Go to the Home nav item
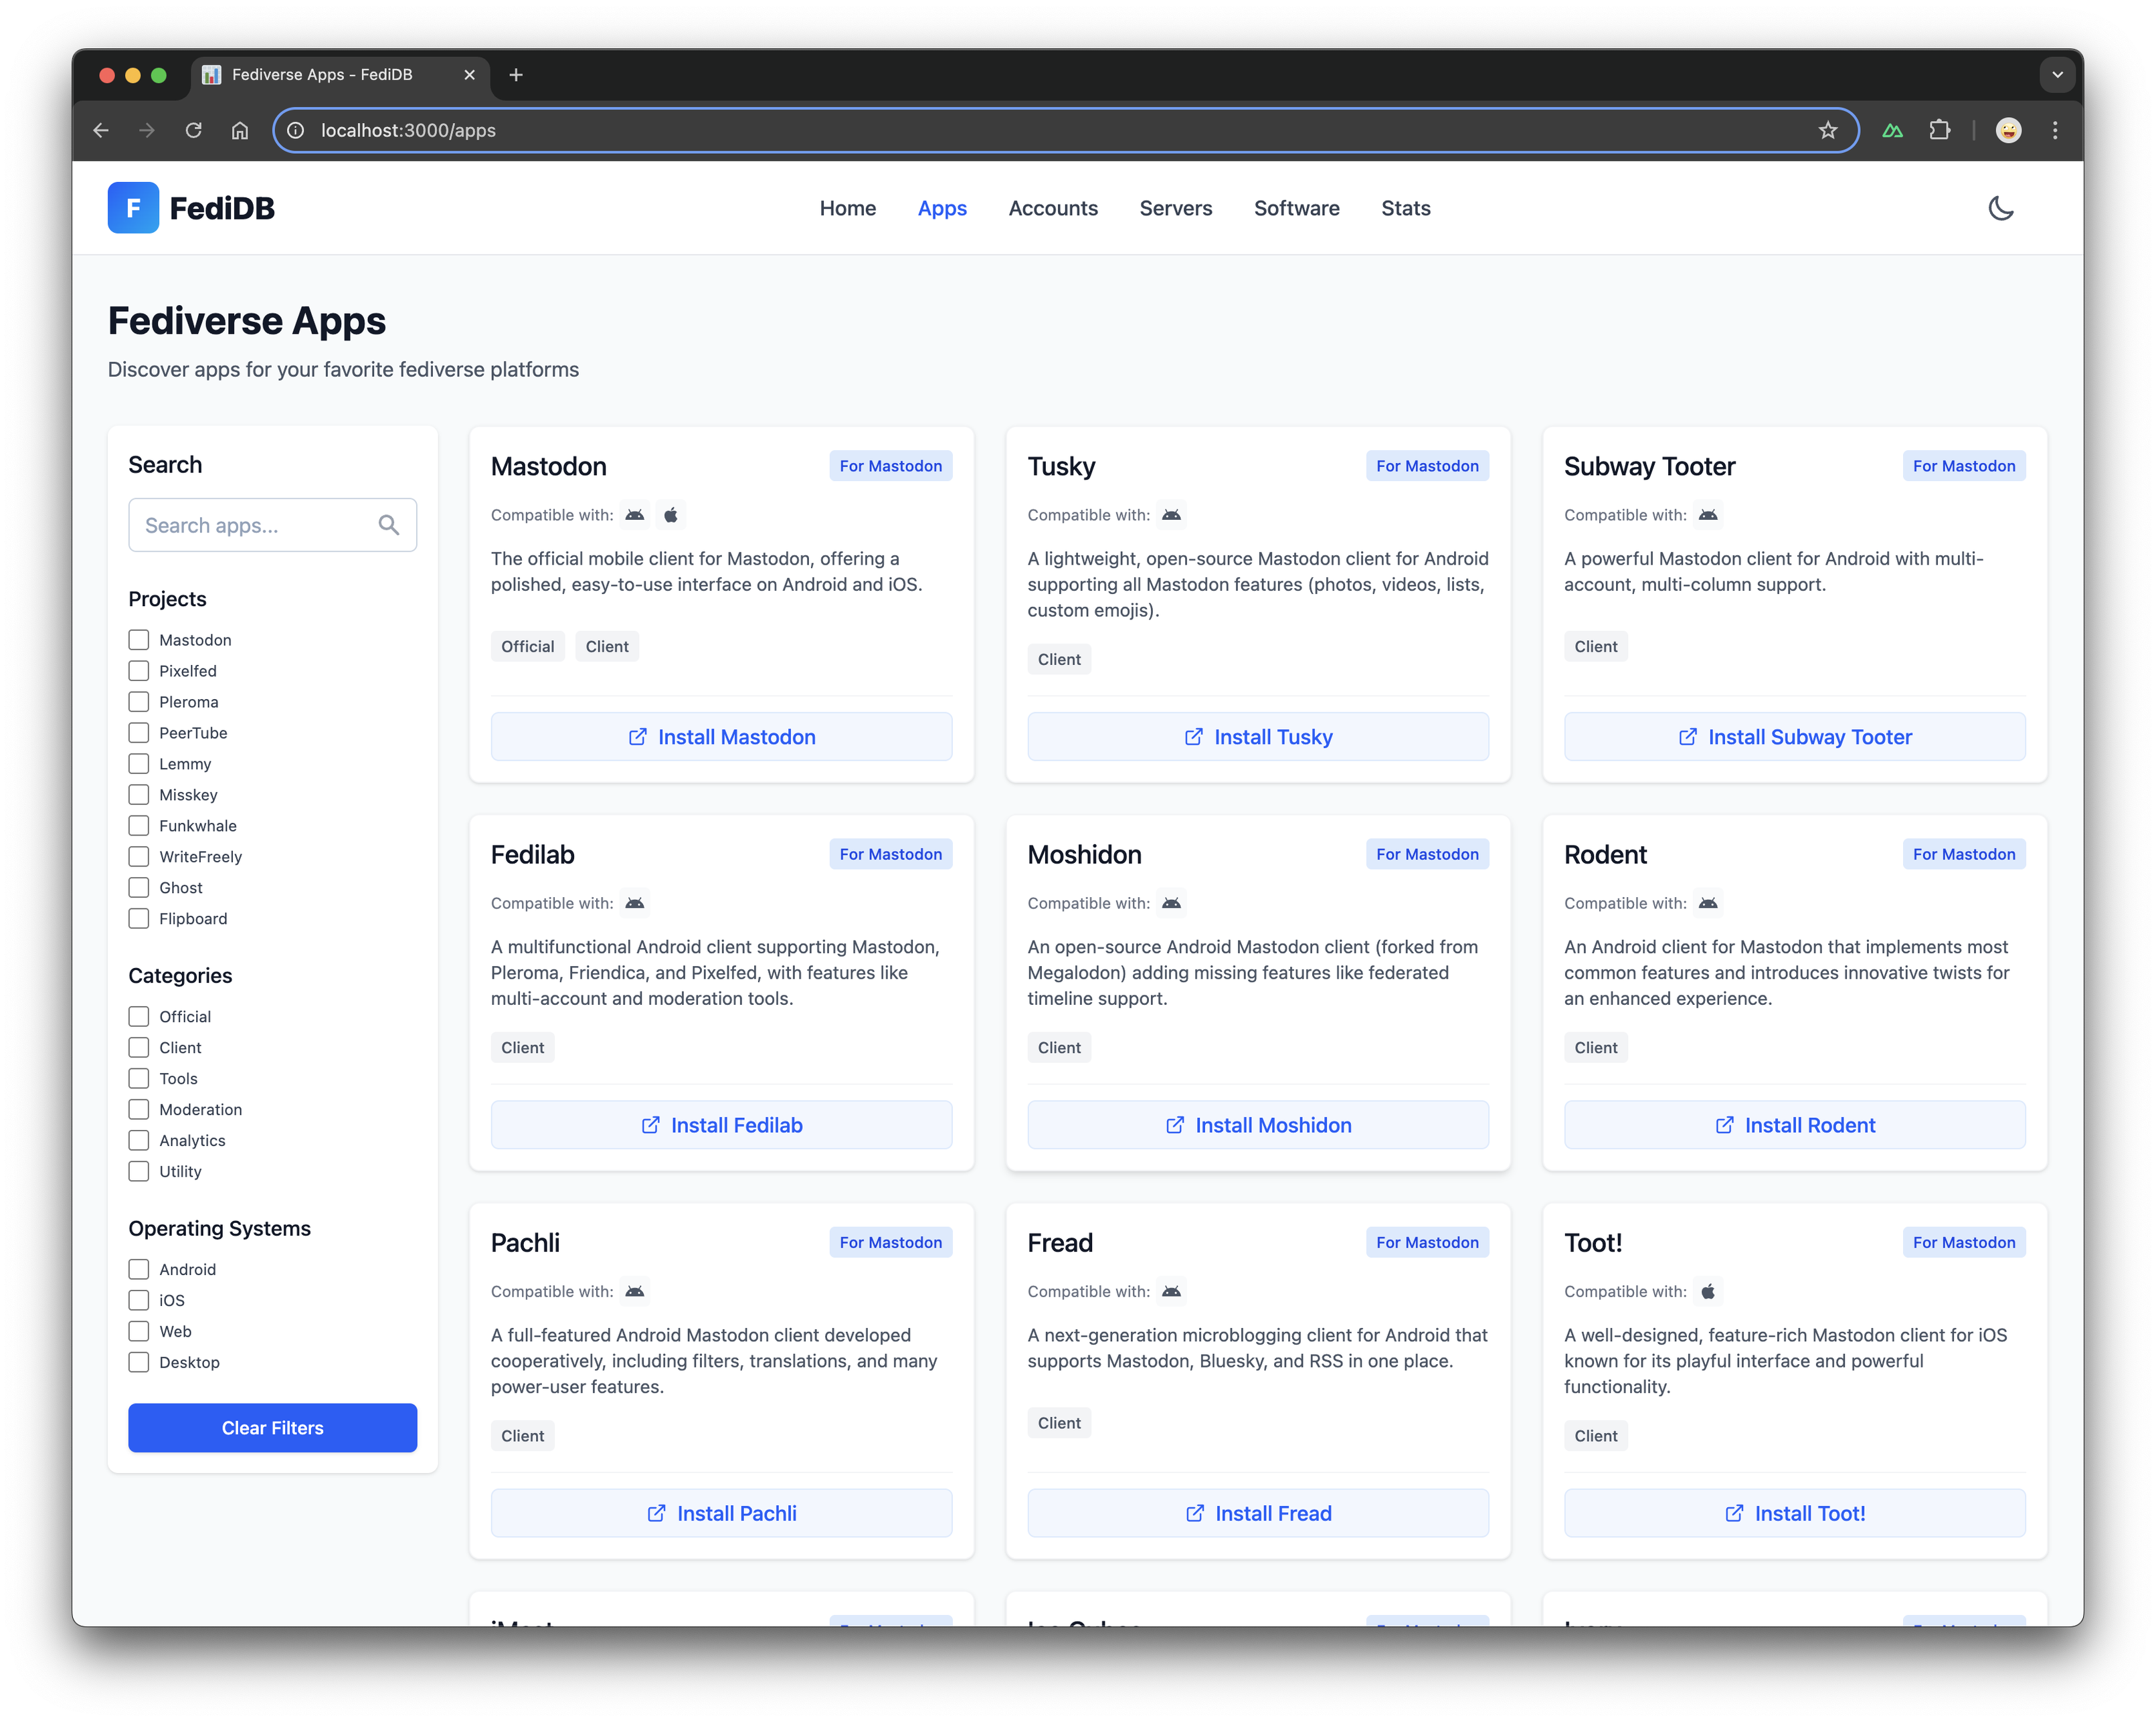This screenshot has width=2156, height=1722. 848,208
